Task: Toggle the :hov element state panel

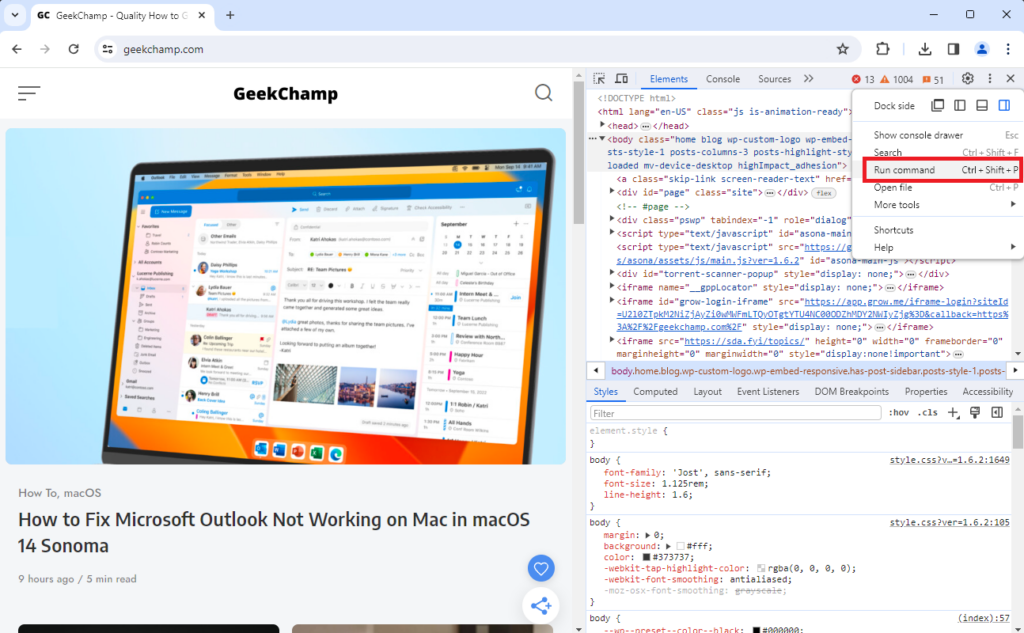Action: point(899,413)
